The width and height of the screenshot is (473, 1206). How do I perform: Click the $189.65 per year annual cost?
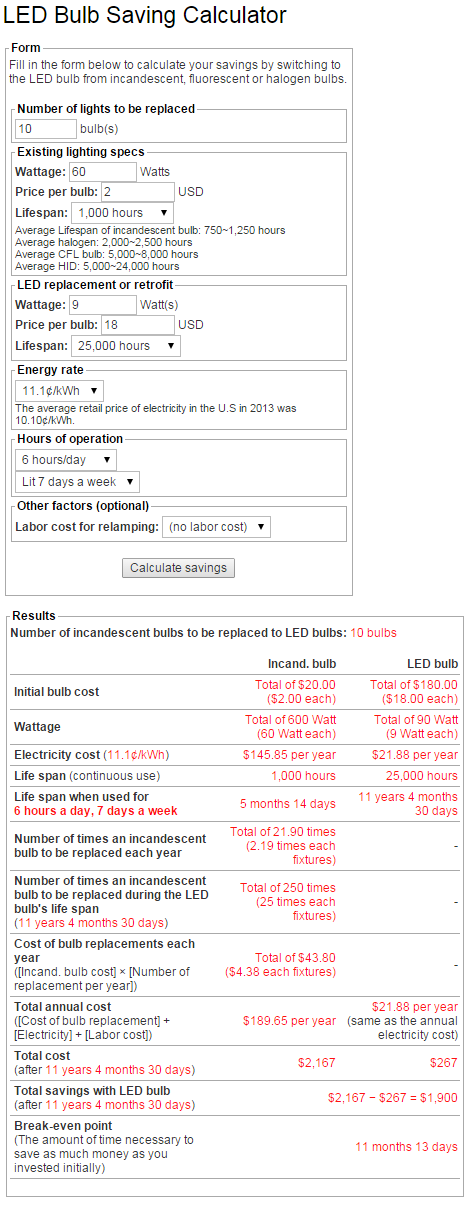pyautogui.click(x=290, y=1021)
